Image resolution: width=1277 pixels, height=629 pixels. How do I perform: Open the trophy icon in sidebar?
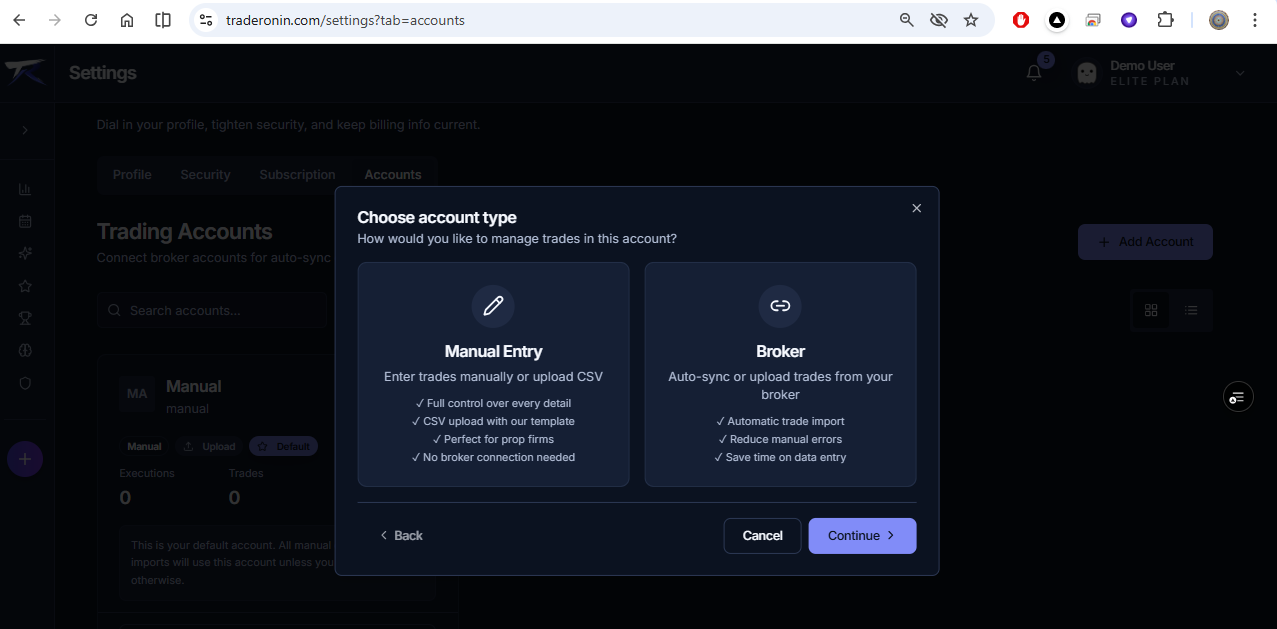[25, 319]
